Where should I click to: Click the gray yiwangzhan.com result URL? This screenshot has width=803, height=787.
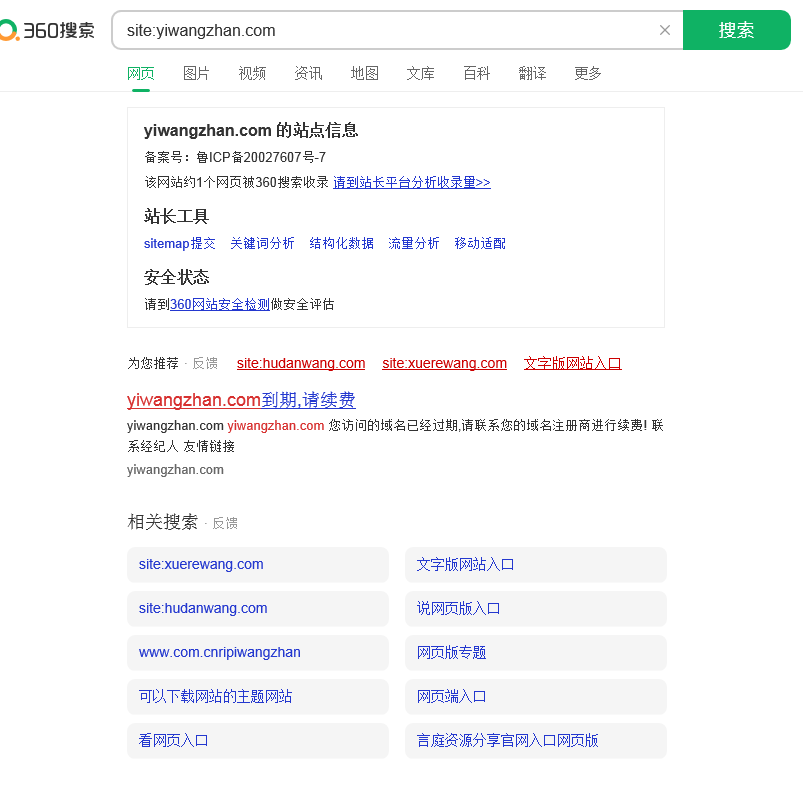pyautogui.click(x=175, y=470)
